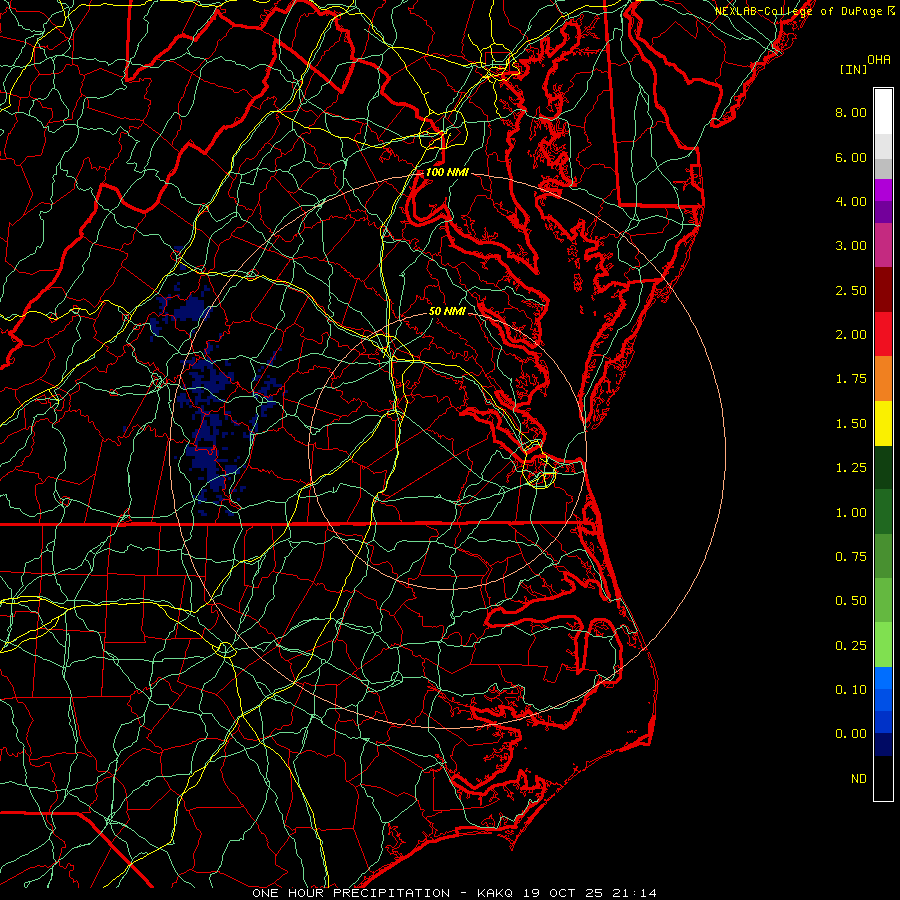900x900 pixels.
Task: Select the white swatch in the legend
Action: pos(883,112)
